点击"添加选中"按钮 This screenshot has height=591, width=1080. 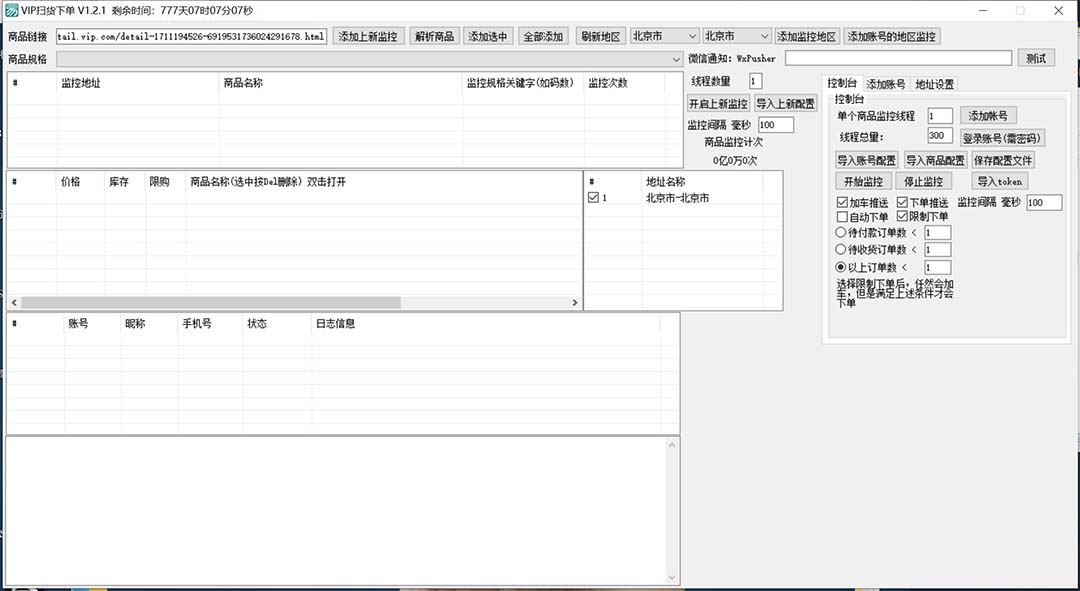[x=487, y=35]
